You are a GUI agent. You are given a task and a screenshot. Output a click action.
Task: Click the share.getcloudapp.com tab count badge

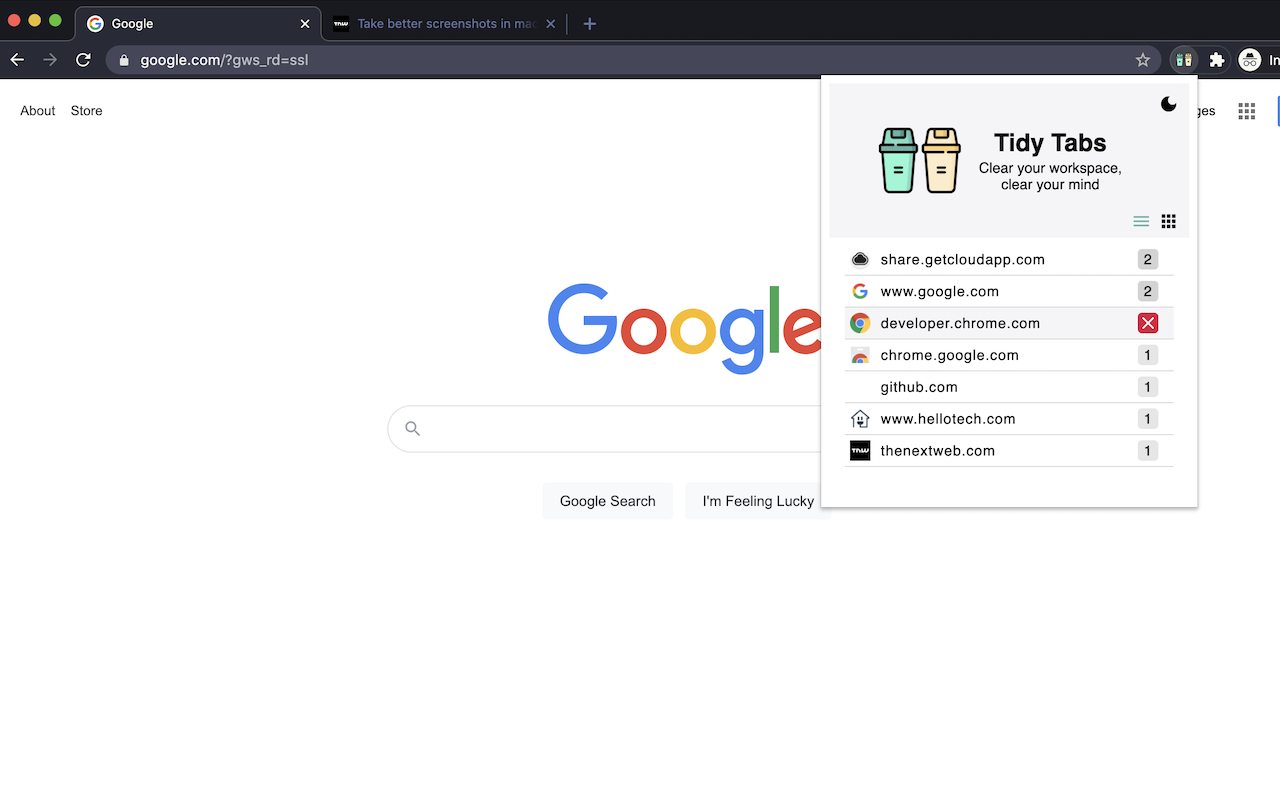click(x=1148, y=259)
